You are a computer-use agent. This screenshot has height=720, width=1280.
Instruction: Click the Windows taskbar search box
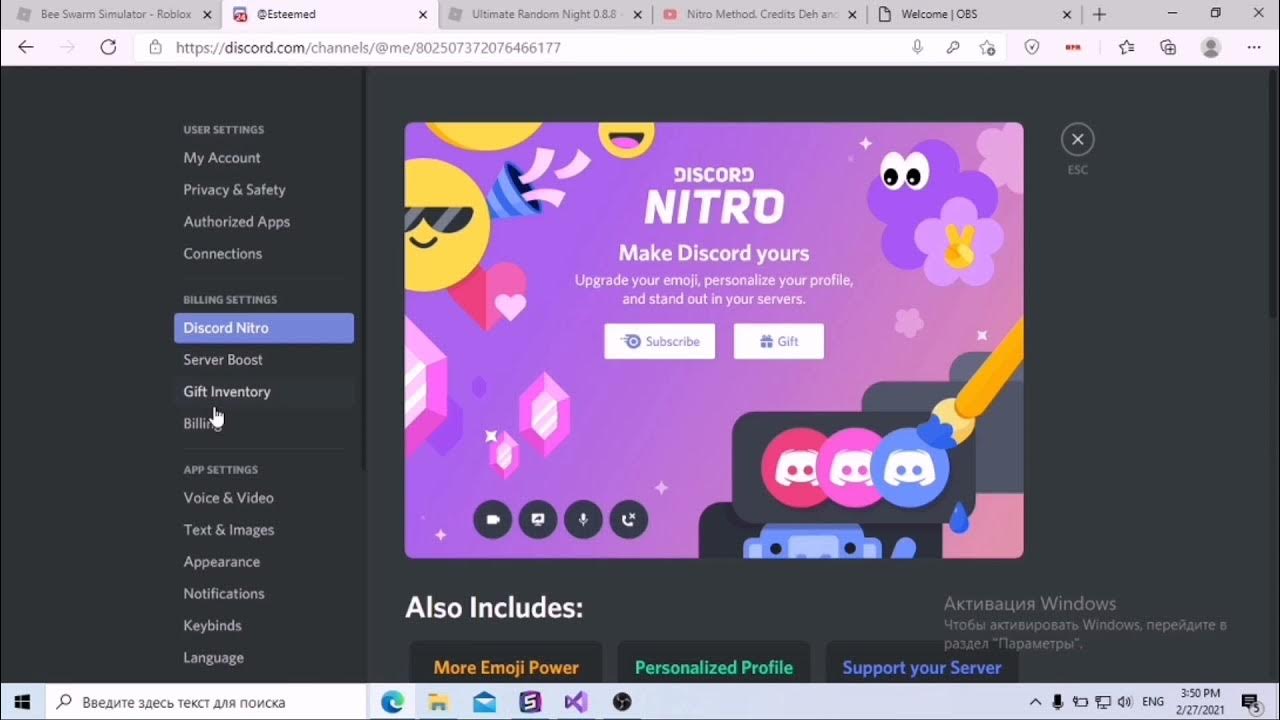[x=207, y=702]
